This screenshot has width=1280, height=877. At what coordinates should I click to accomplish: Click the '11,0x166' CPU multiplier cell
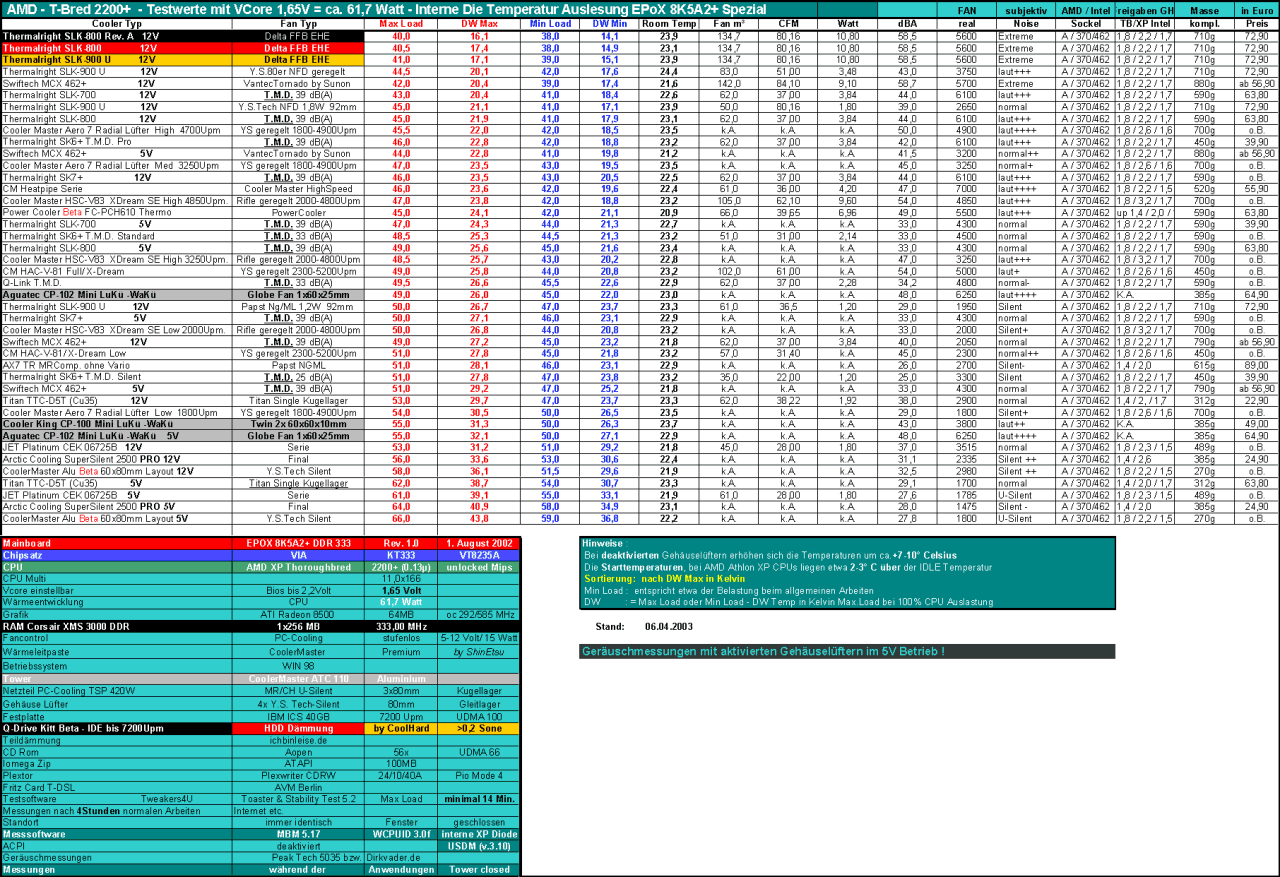(x=401, y=578)
